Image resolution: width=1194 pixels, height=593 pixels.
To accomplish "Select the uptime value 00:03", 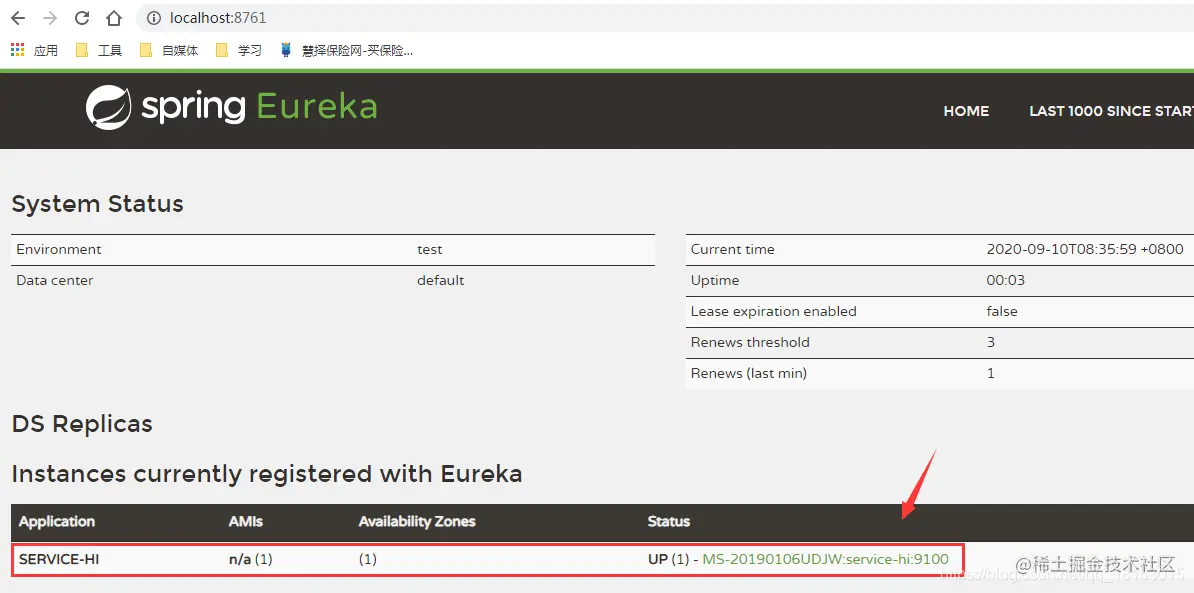I will click(1005, 280).
